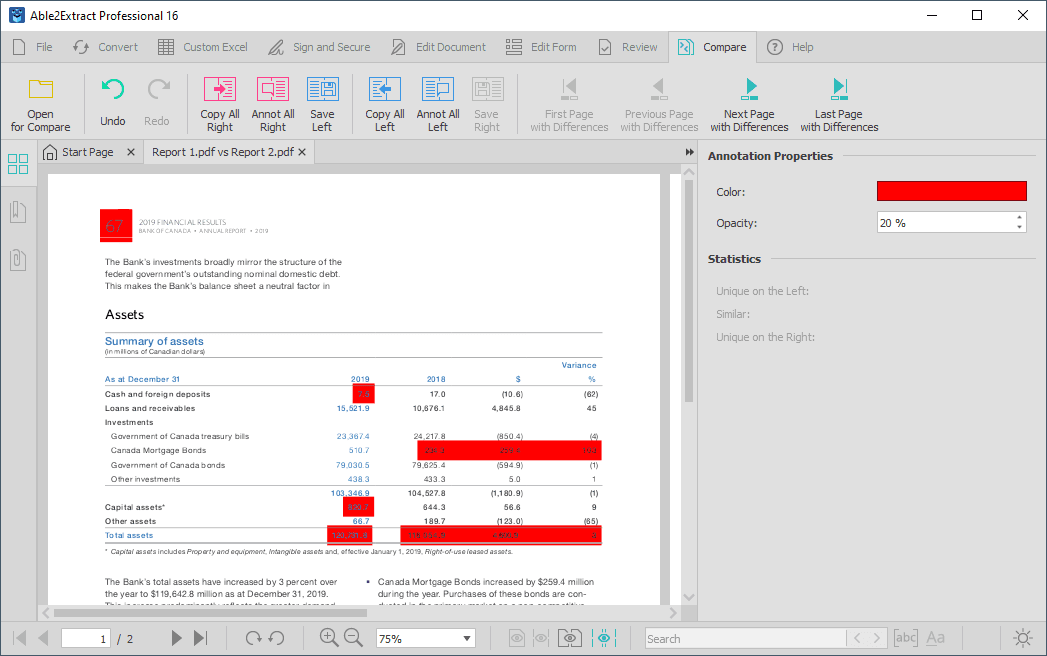Image resolution: width=1047 pixels, height=656 pixels.
Task: Click highlighted Cash and foreign deposits 2019 cell
Action: click(x=363, y=393)
